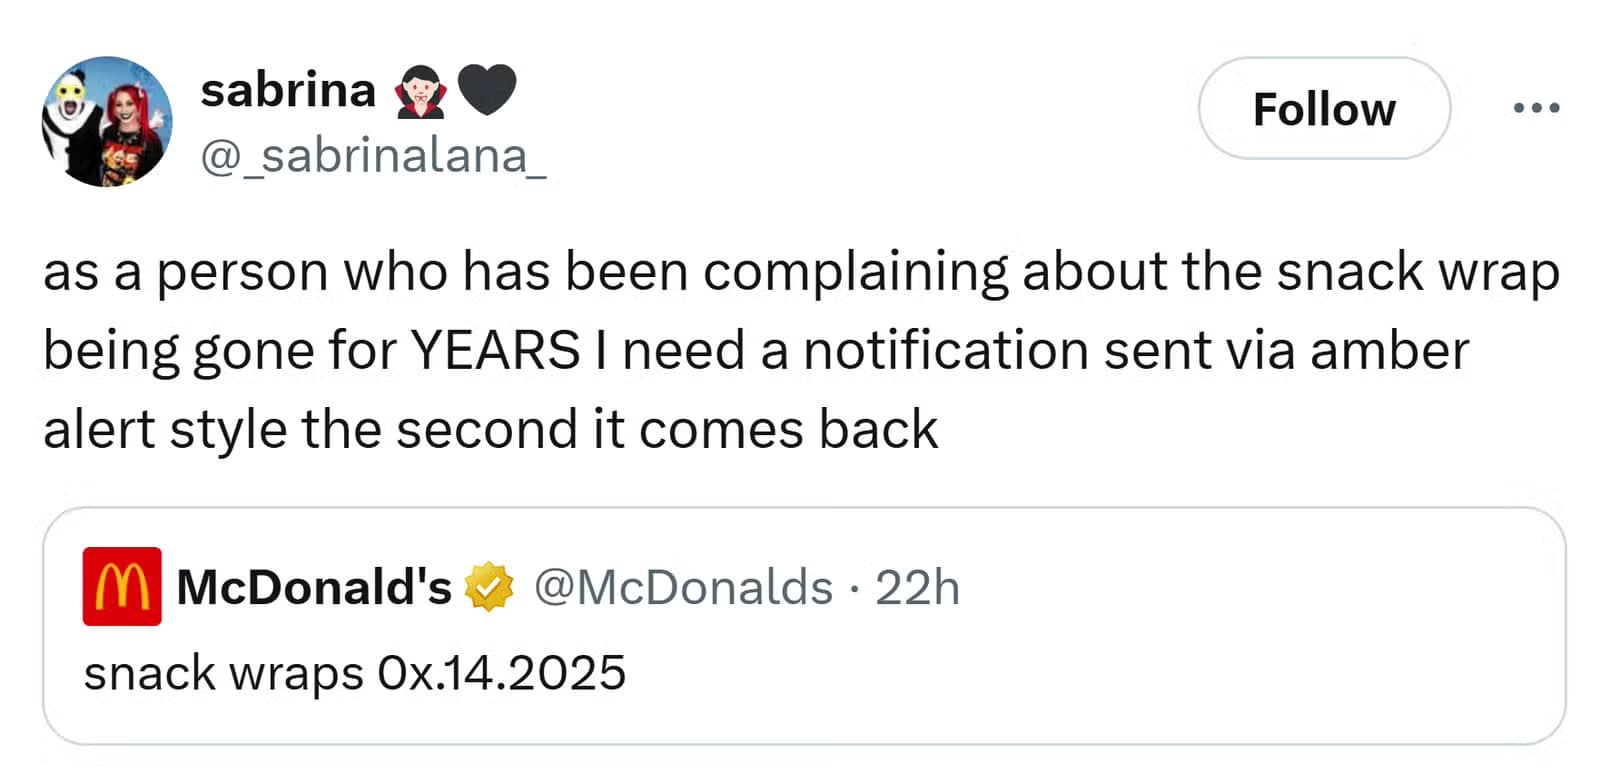This screenshot has width=1600, height=784.
Task: Click the black heart emoji beside the vampire emoji
Action: tap(486, 92)
